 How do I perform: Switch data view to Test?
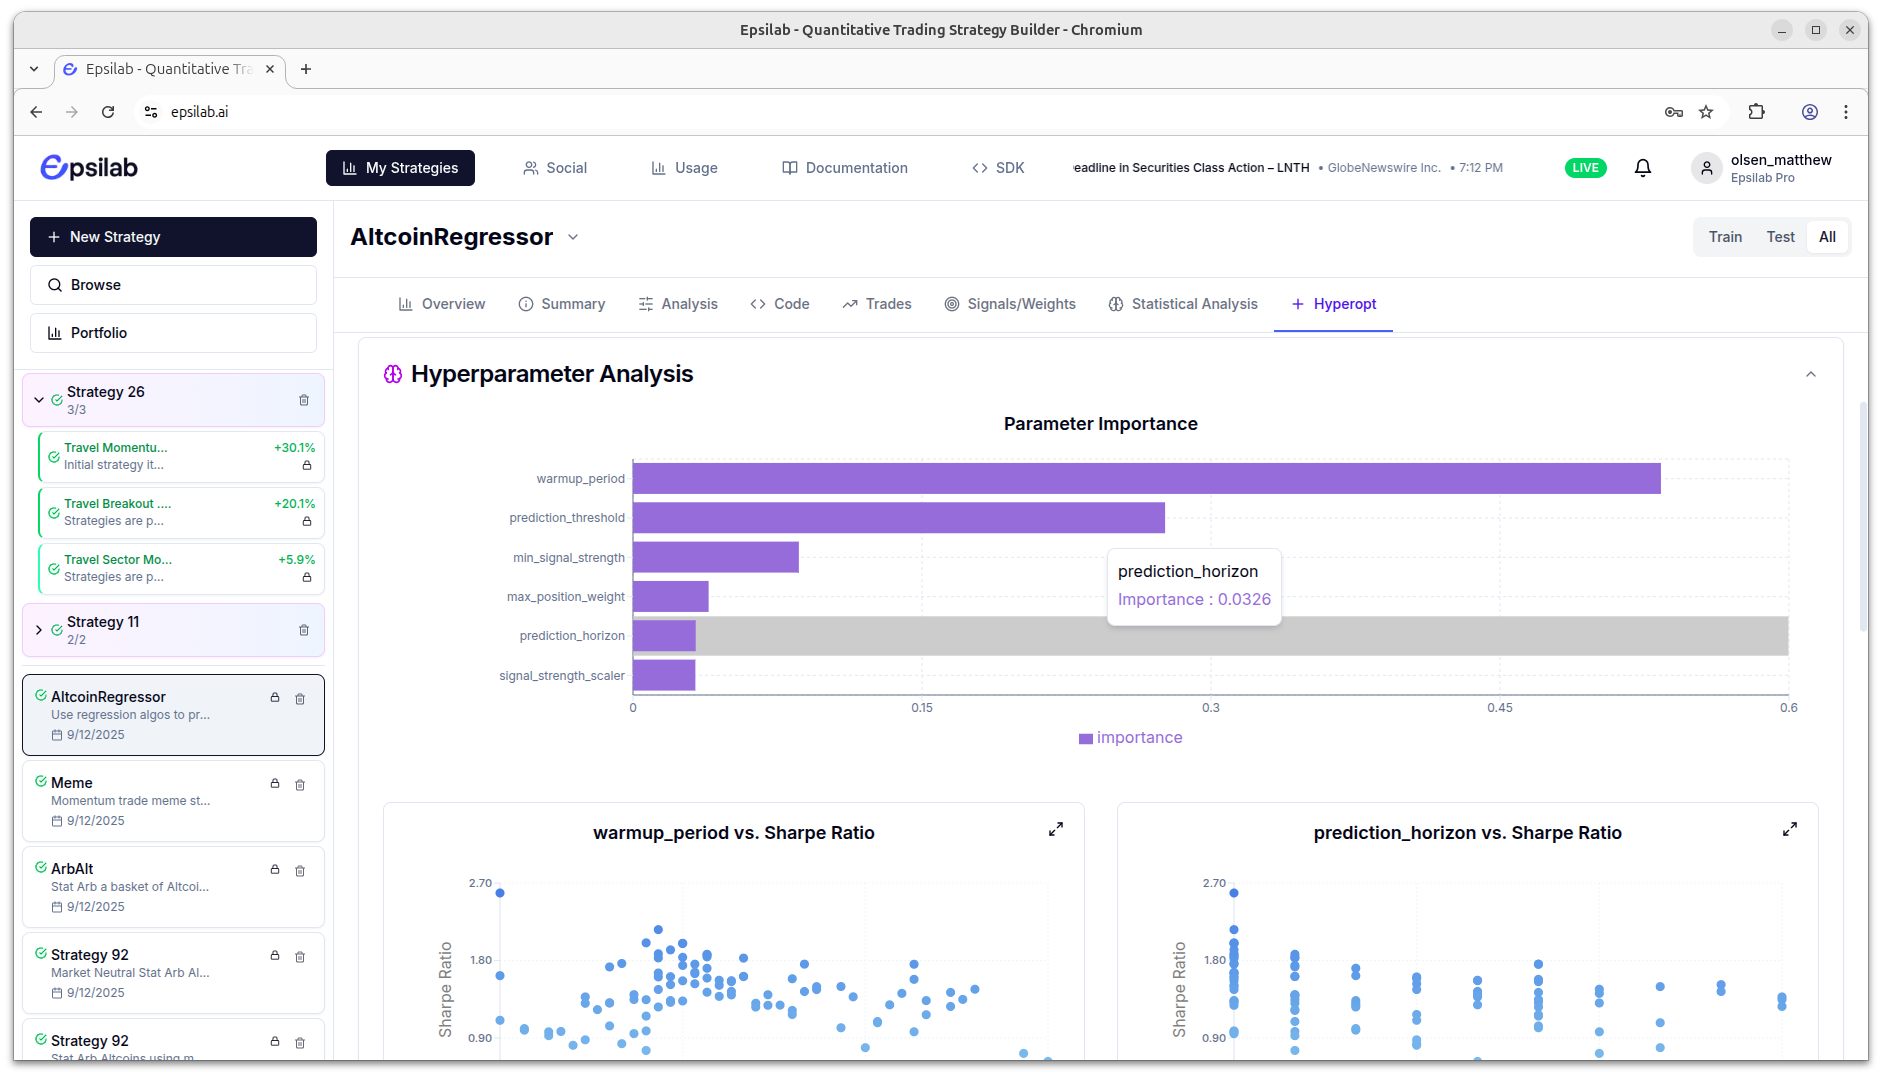1780,237
